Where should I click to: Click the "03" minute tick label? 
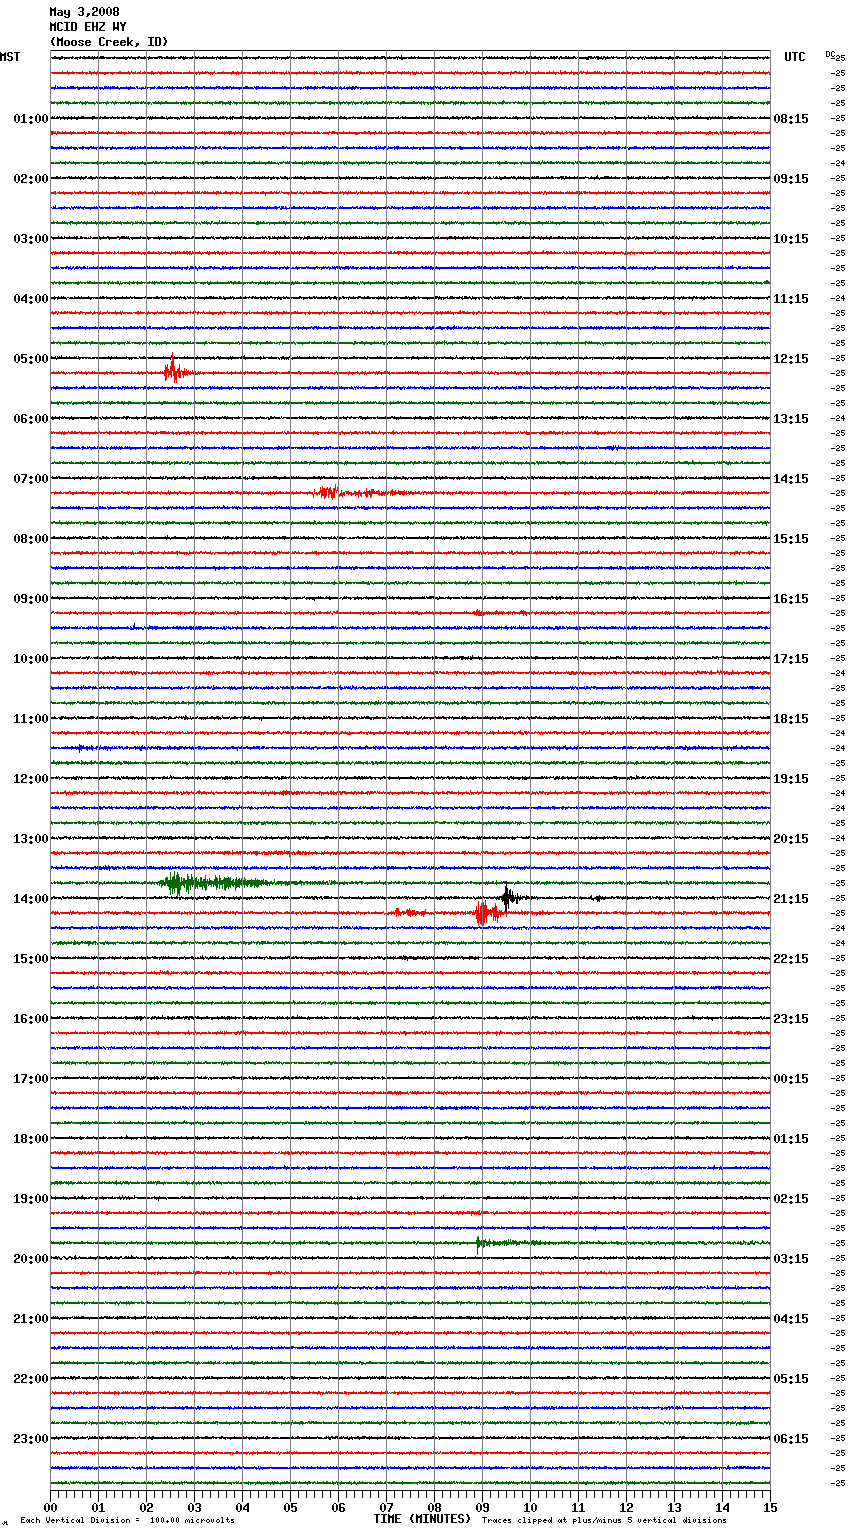[195, 1507]
